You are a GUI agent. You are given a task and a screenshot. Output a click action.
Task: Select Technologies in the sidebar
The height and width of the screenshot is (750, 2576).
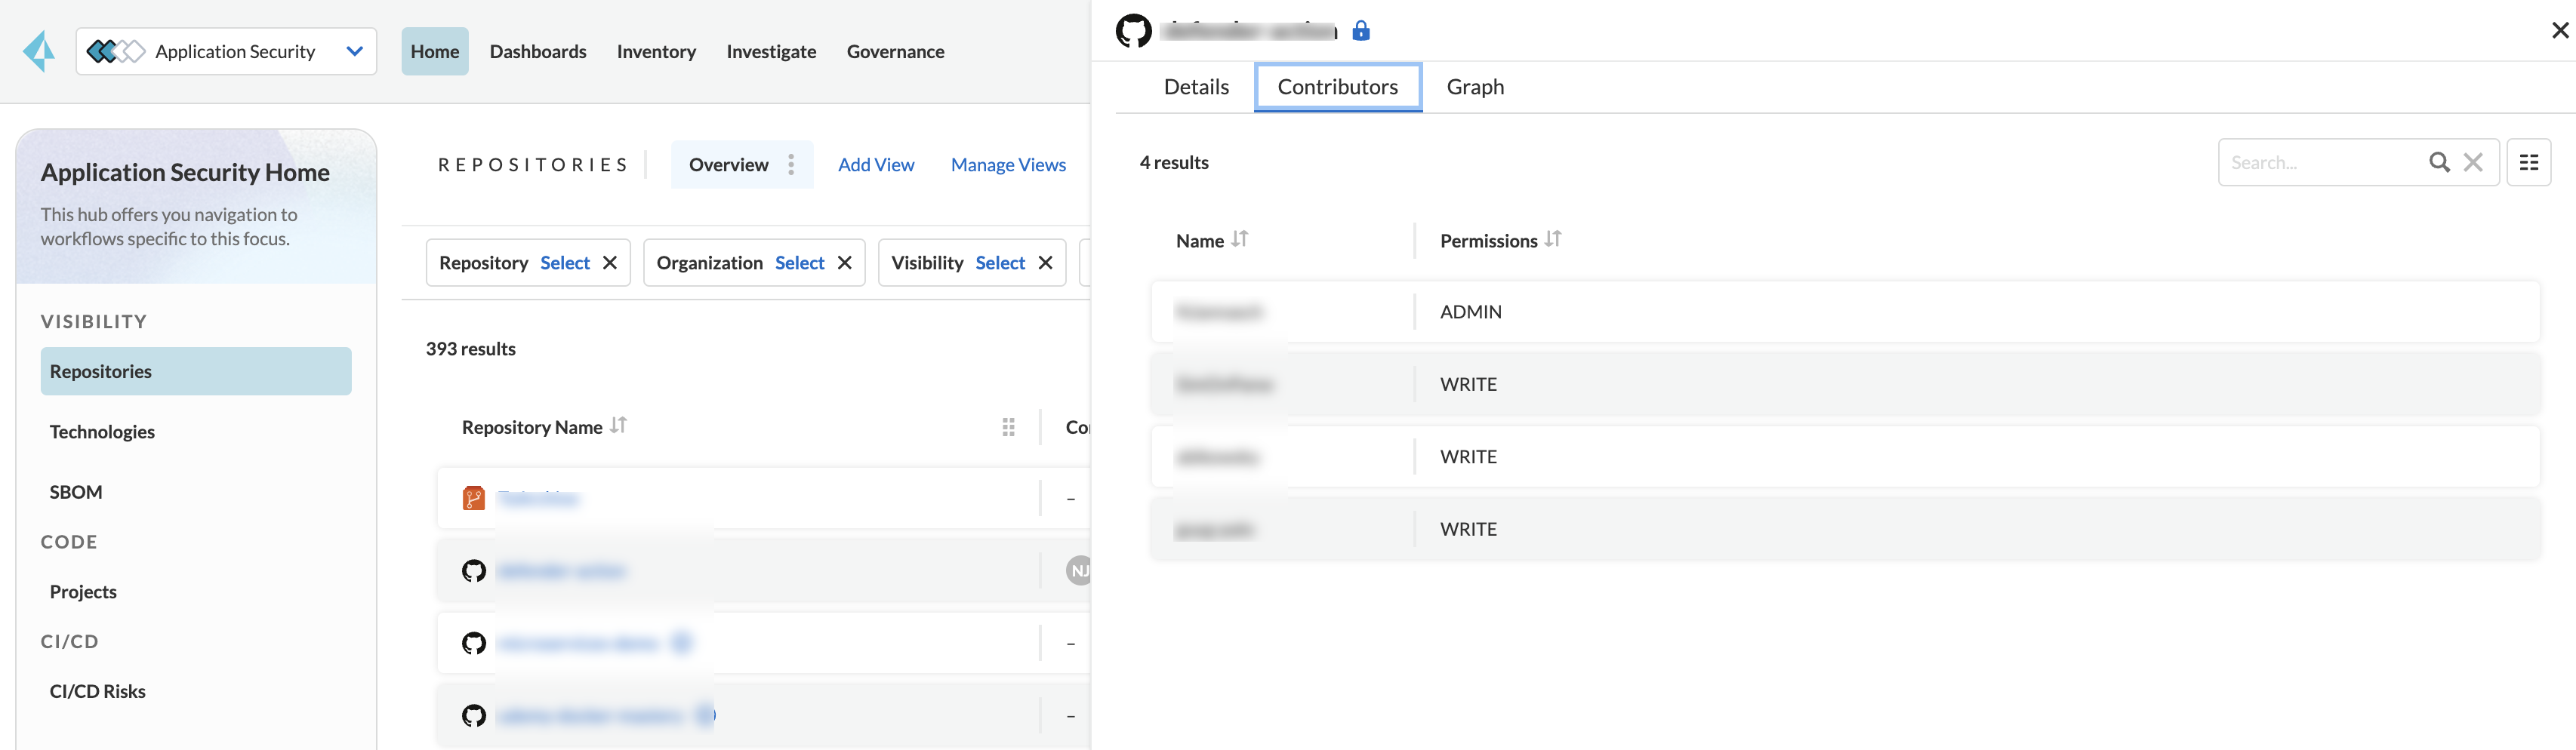tap(102, 432)
